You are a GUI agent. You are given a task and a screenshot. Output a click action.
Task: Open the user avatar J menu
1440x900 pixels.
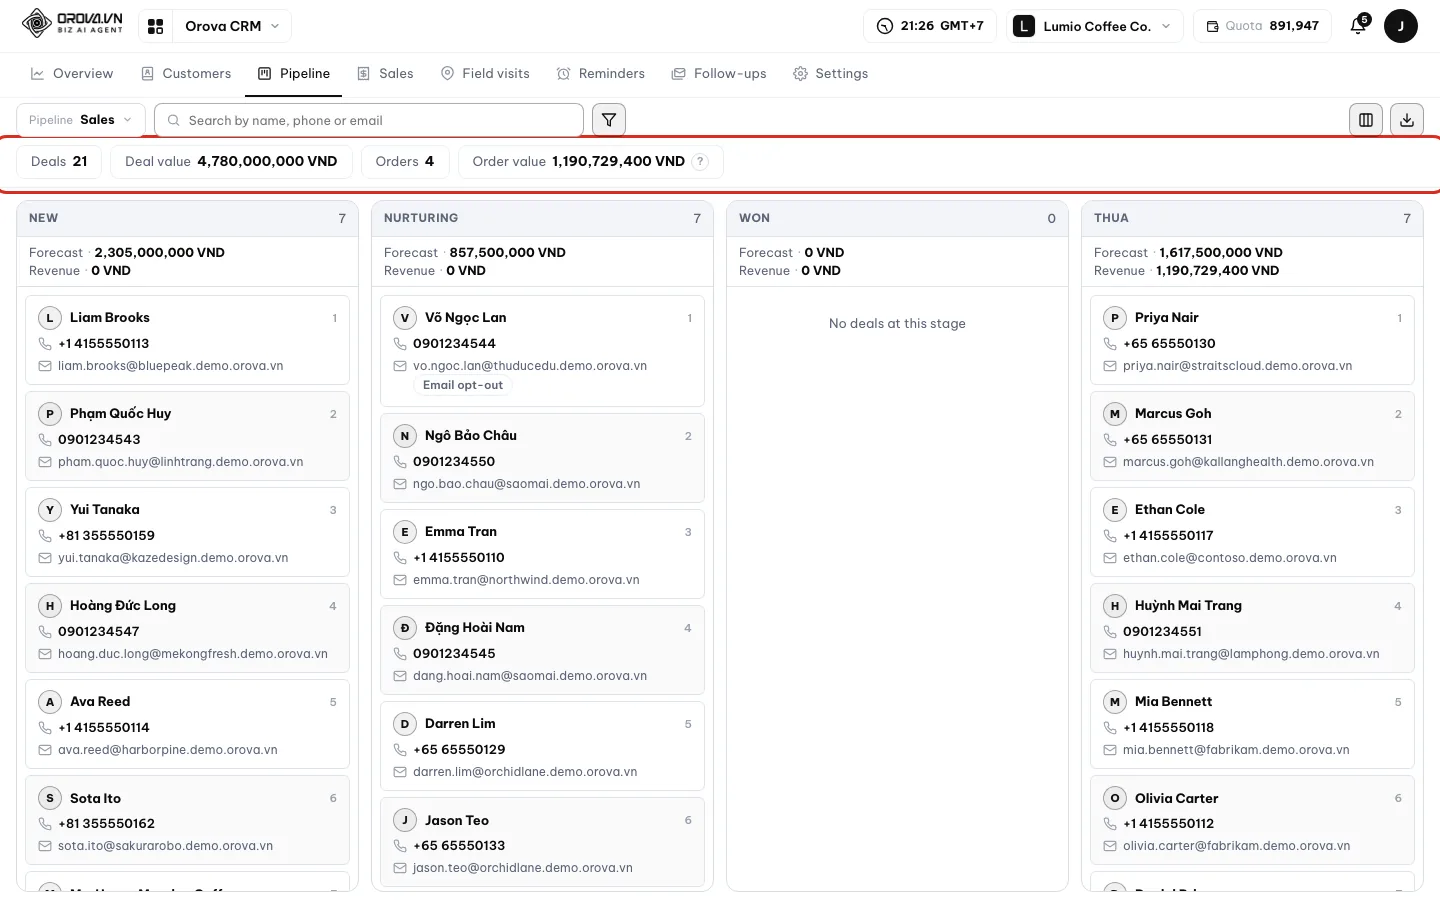point(1401,26)
